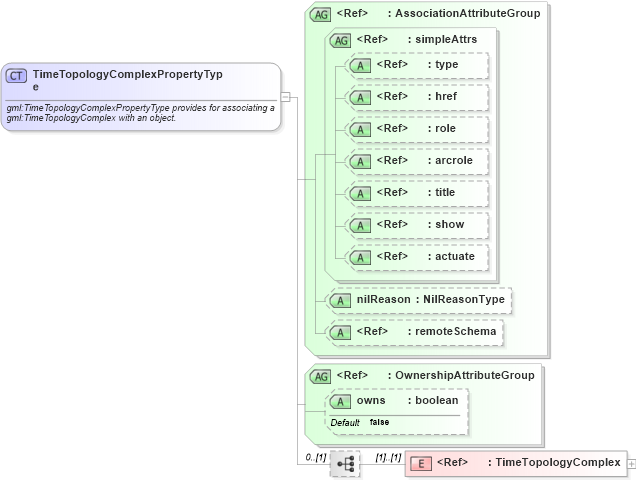Image resolution: width=636 pixels, height=481 pixels.
Task: Click the A icon of actuate attribute
Action: [360, 258]
